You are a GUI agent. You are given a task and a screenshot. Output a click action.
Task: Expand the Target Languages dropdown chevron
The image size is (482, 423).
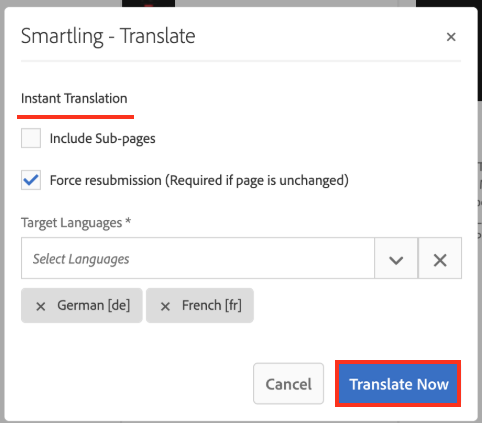coord(396,258)
